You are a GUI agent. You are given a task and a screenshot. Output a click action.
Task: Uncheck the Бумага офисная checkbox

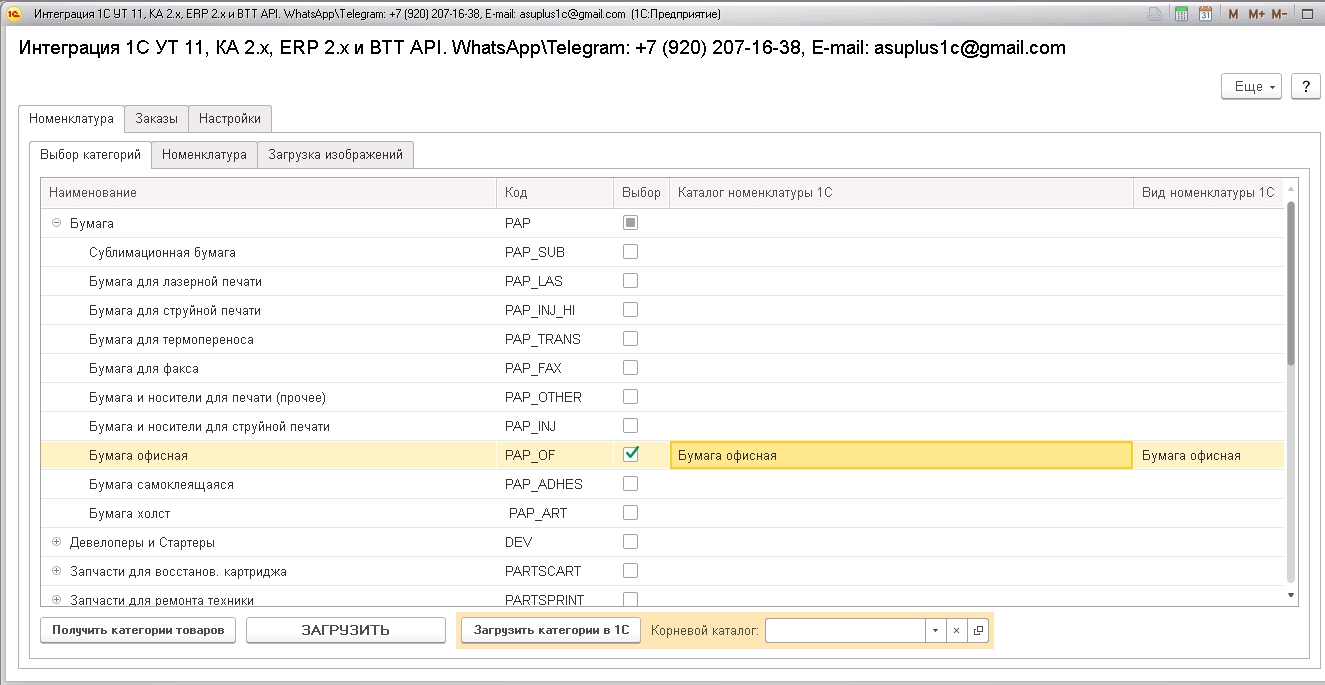[630, 454]
